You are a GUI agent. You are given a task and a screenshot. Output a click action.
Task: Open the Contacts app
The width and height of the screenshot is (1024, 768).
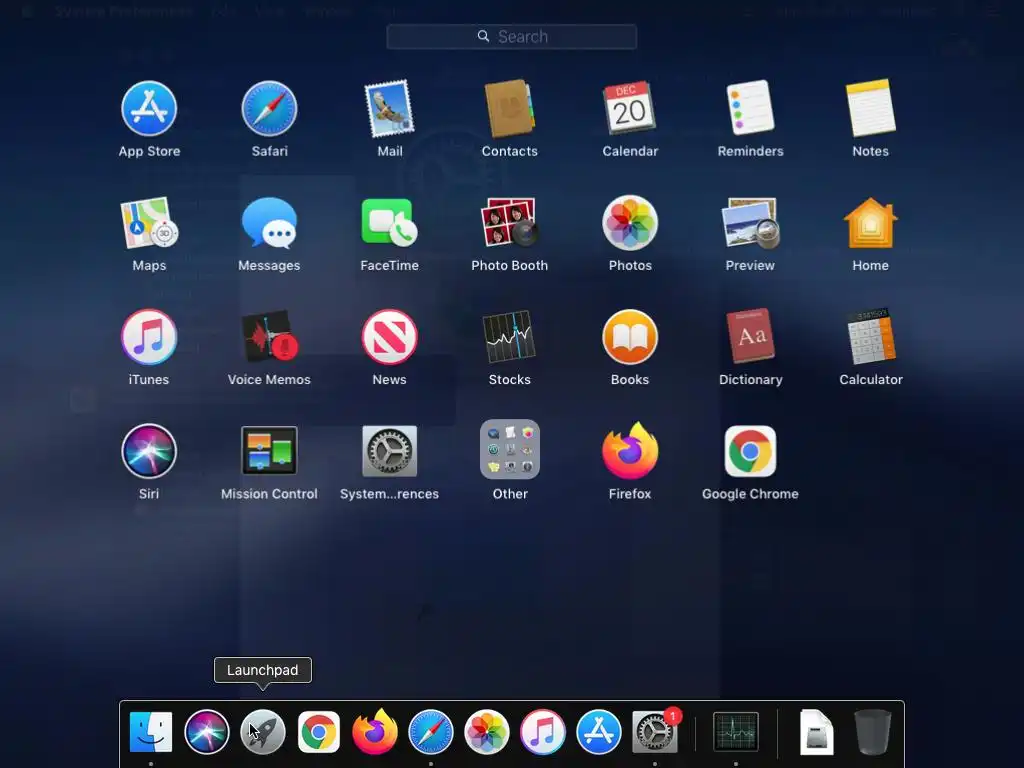pos(509,108)
